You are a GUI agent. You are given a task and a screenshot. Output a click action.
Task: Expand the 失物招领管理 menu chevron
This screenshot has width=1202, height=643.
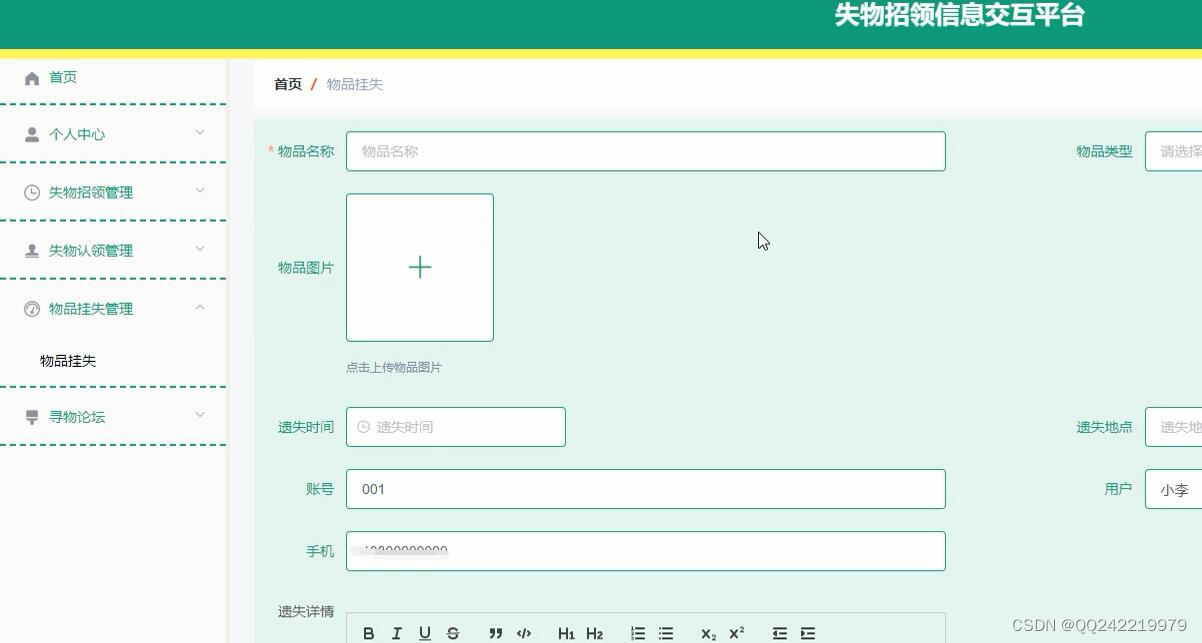tap(200, 190)
